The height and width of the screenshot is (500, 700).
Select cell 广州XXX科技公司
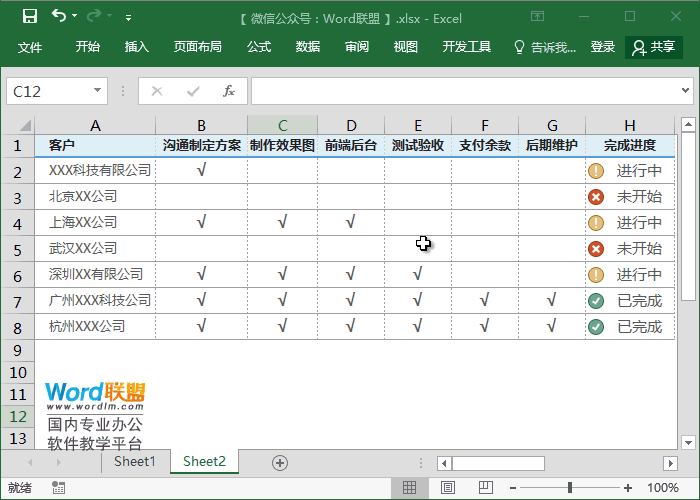pyautogui.click(x=95, y=300)
